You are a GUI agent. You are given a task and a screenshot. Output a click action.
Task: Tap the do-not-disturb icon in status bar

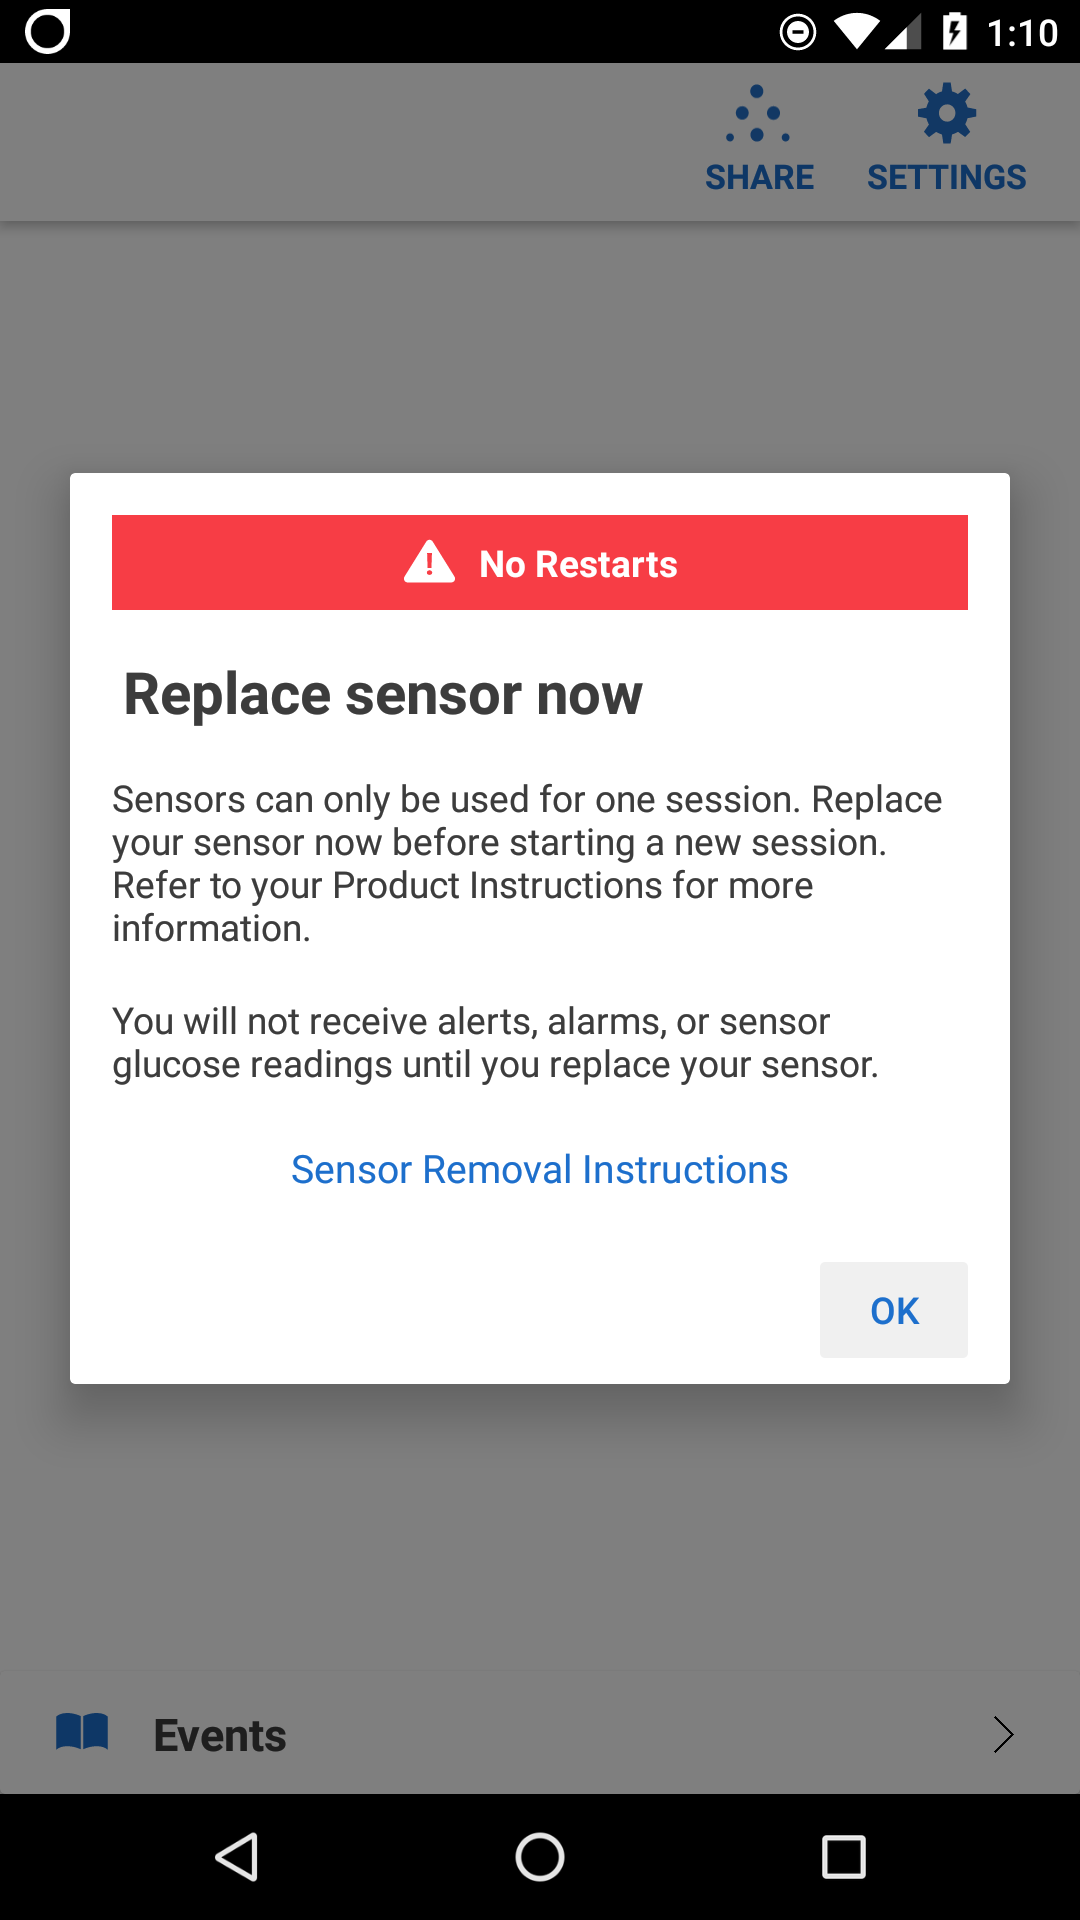(797, 29)
